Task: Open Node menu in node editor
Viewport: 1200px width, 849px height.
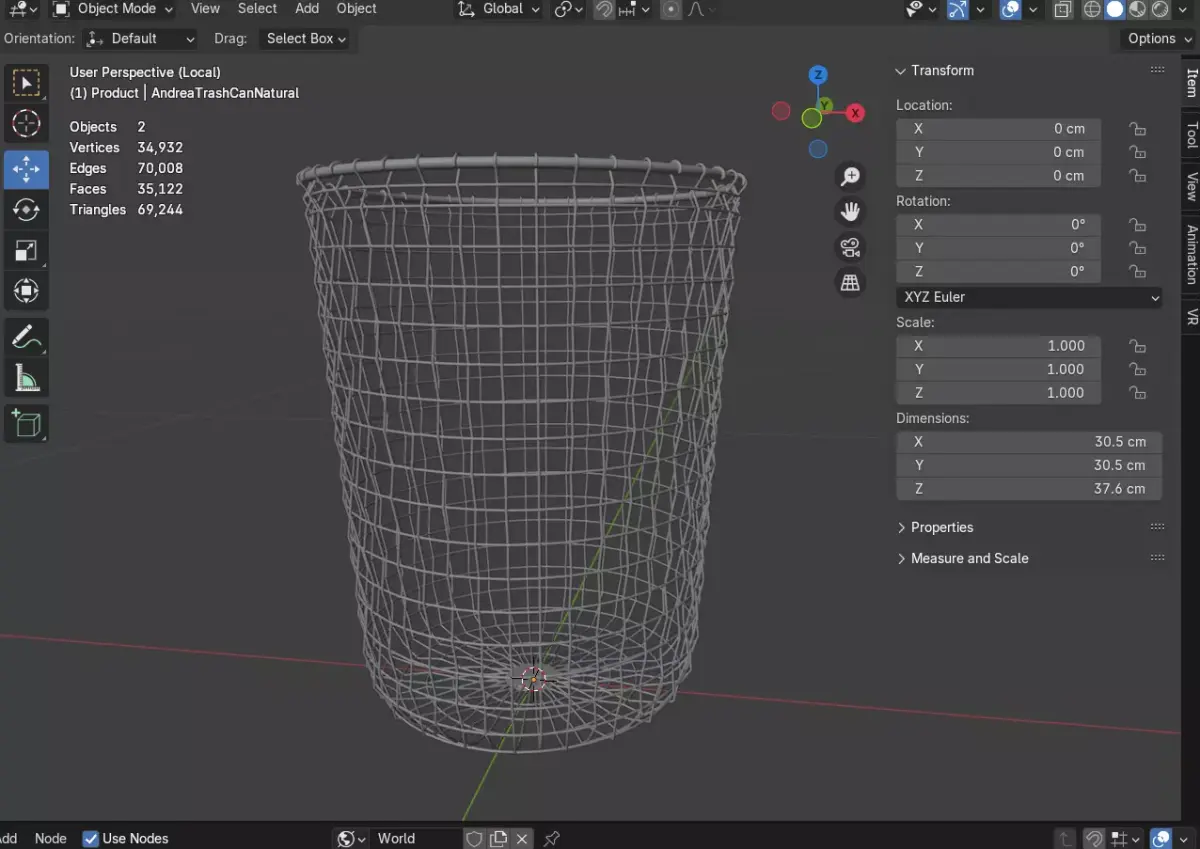Action: click(x=50, y=838)
